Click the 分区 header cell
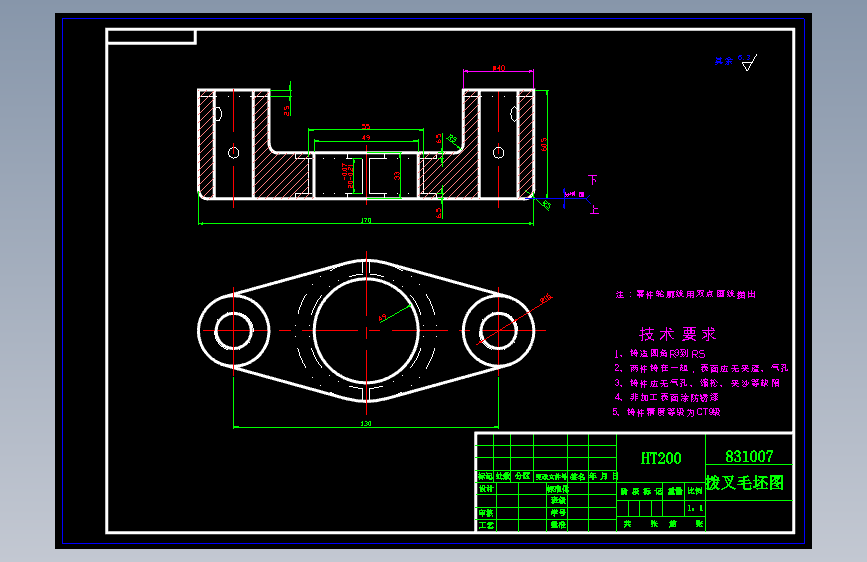The height and width of the screenshot is (562, 867). (522, 476)
